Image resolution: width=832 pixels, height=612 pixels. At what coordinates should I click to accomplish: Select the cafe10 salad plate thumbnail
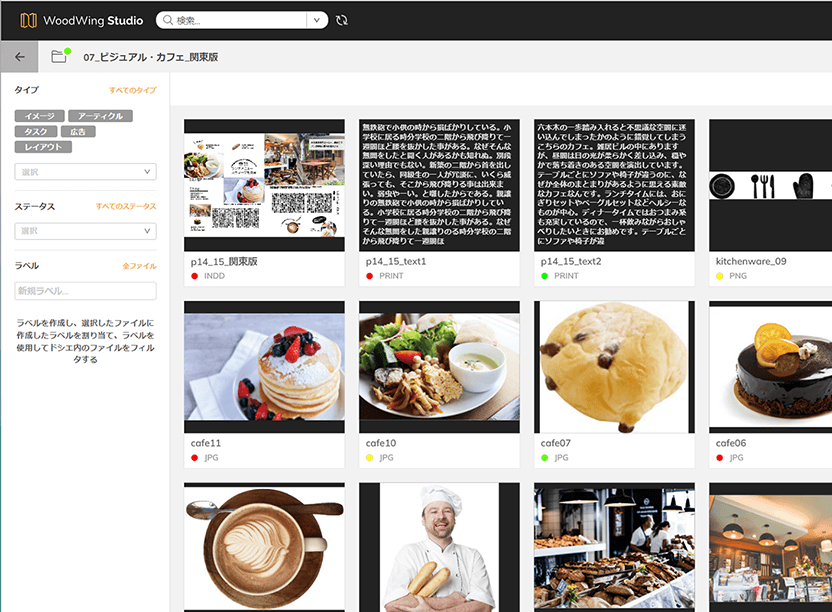(439, 367)
